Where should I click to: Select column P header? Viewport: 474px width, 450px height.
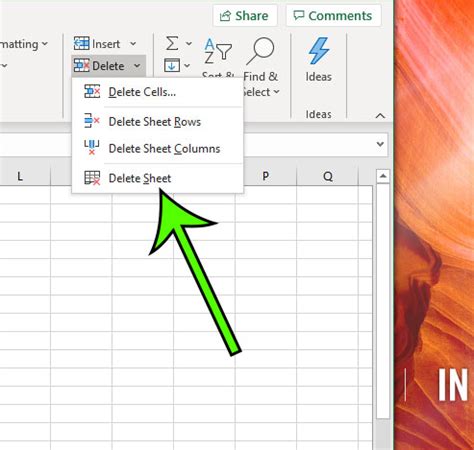266,176
